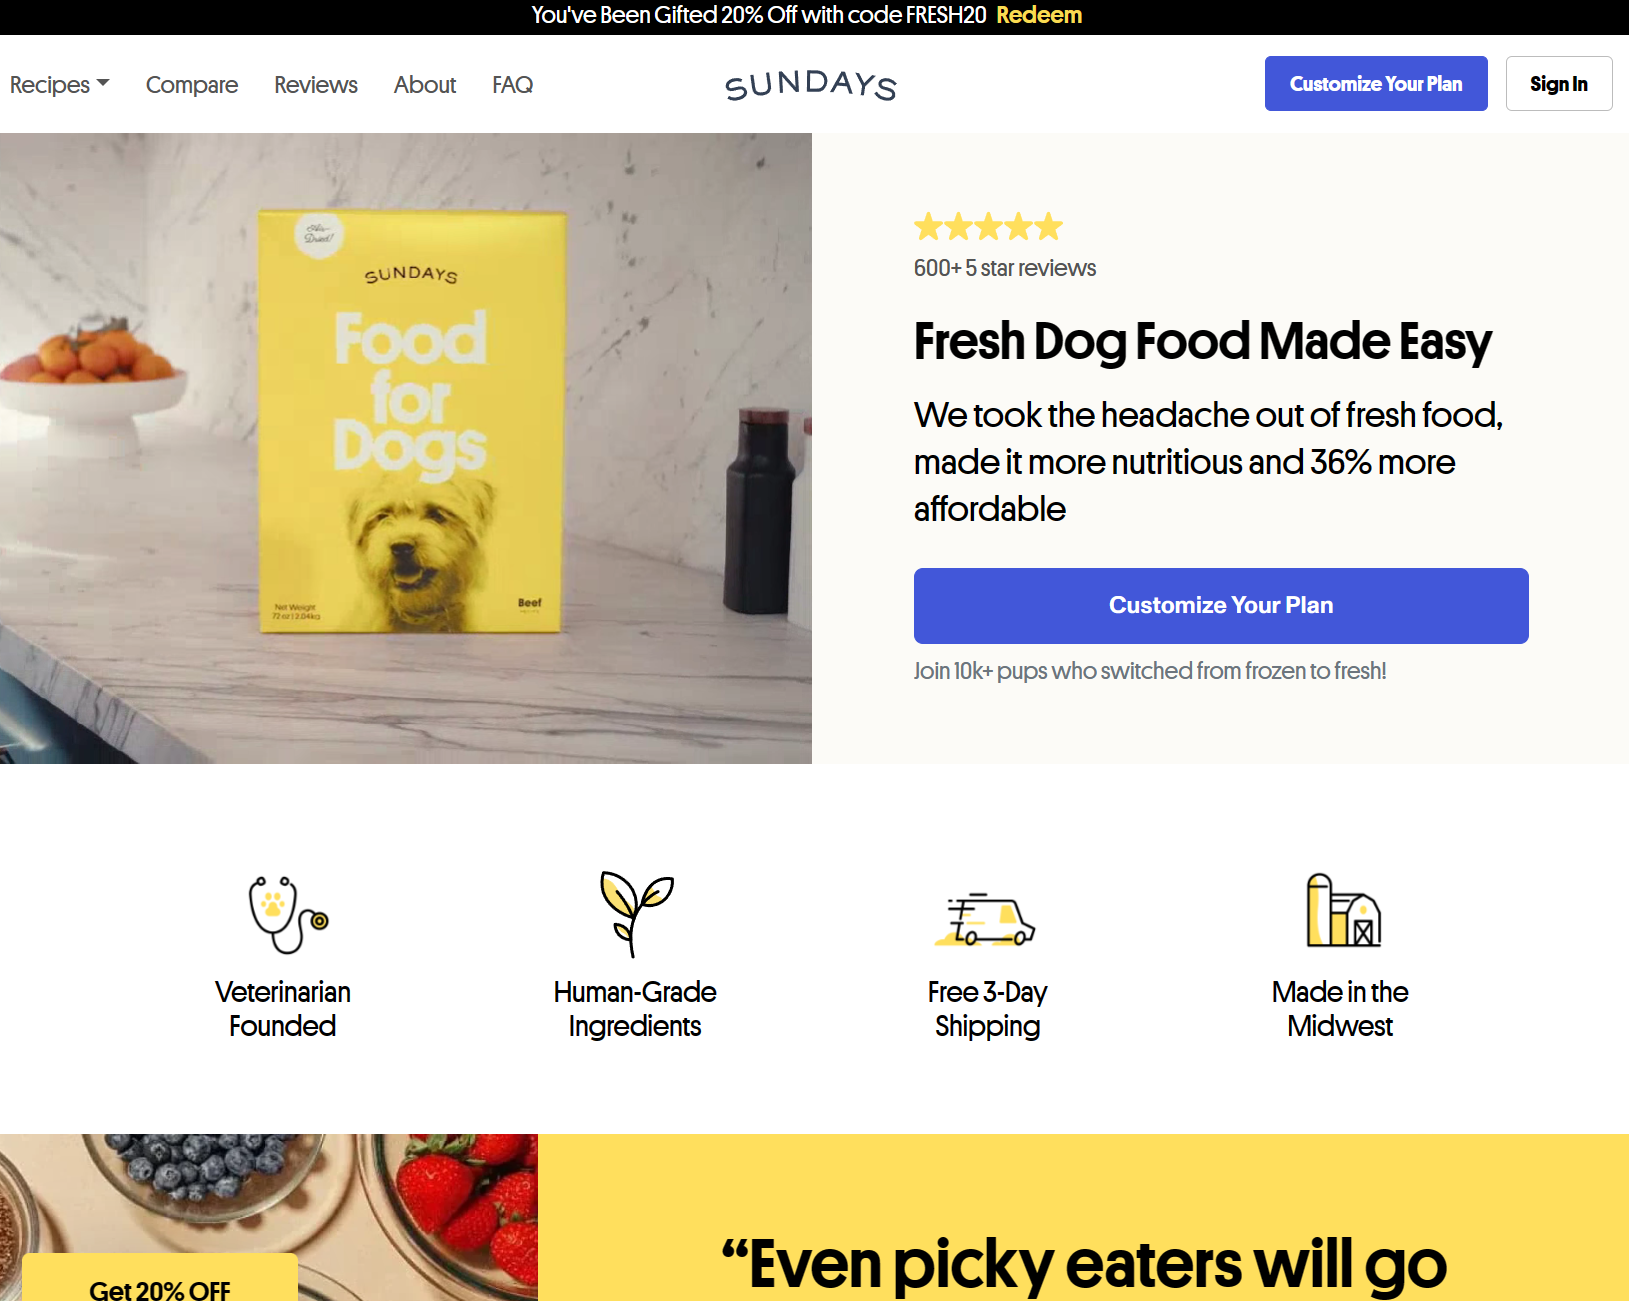The width and height of the screenshot is (1629, 1301).
Task: Expand the Recipes dropdown menu
Action: (x=59, y=85)
